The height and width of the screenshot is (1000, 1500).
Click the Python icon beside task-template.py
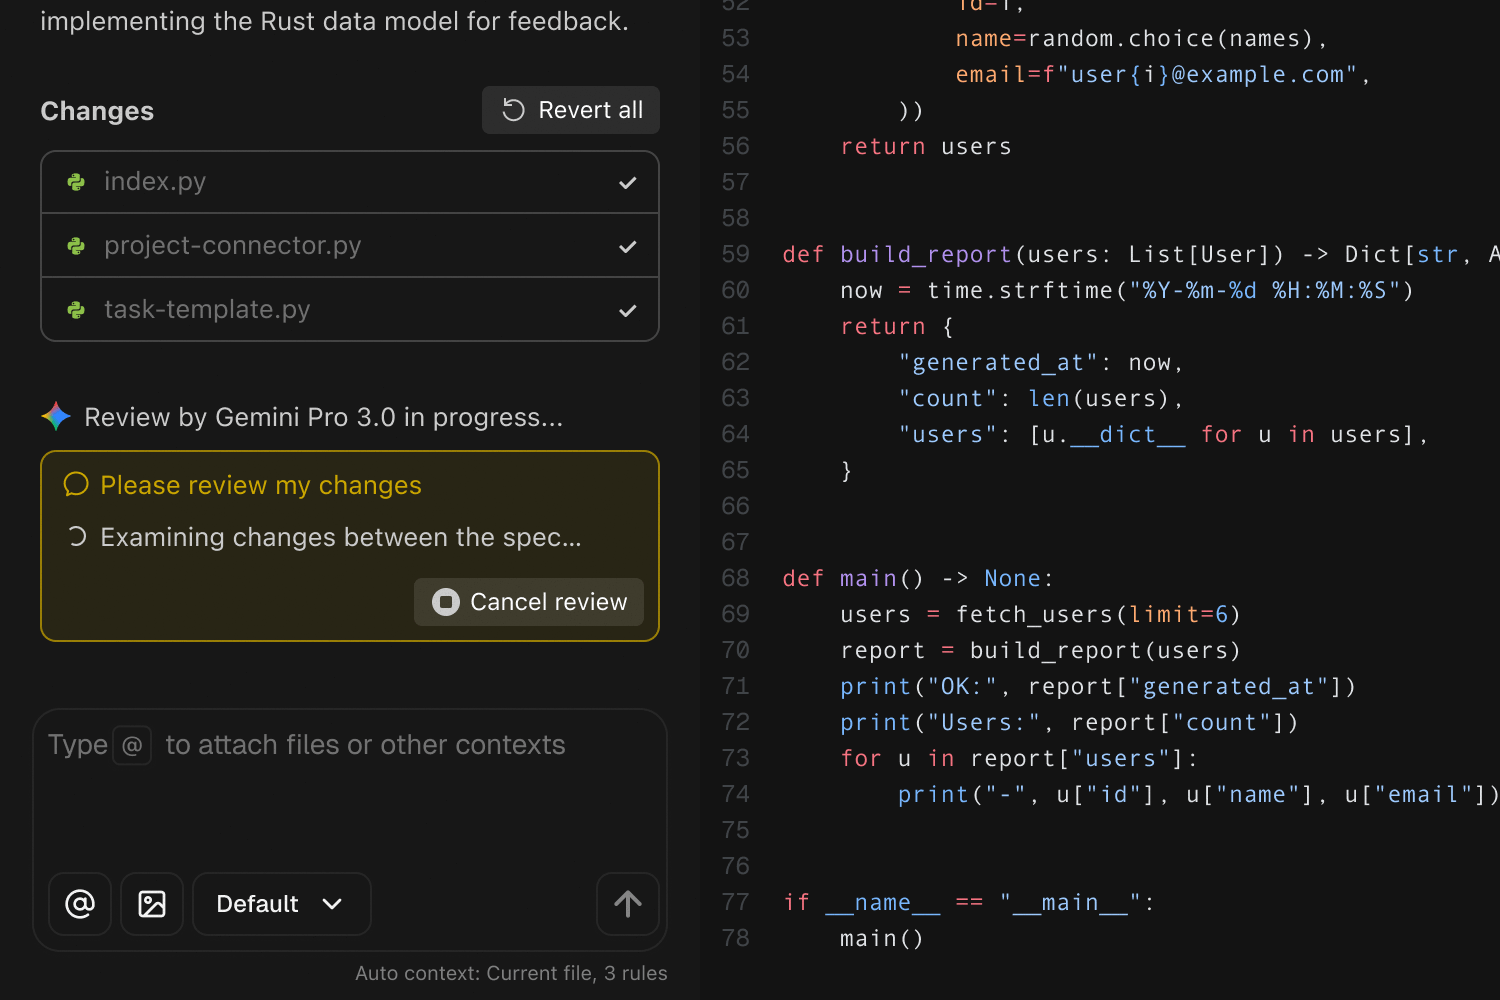pos(76,310)
